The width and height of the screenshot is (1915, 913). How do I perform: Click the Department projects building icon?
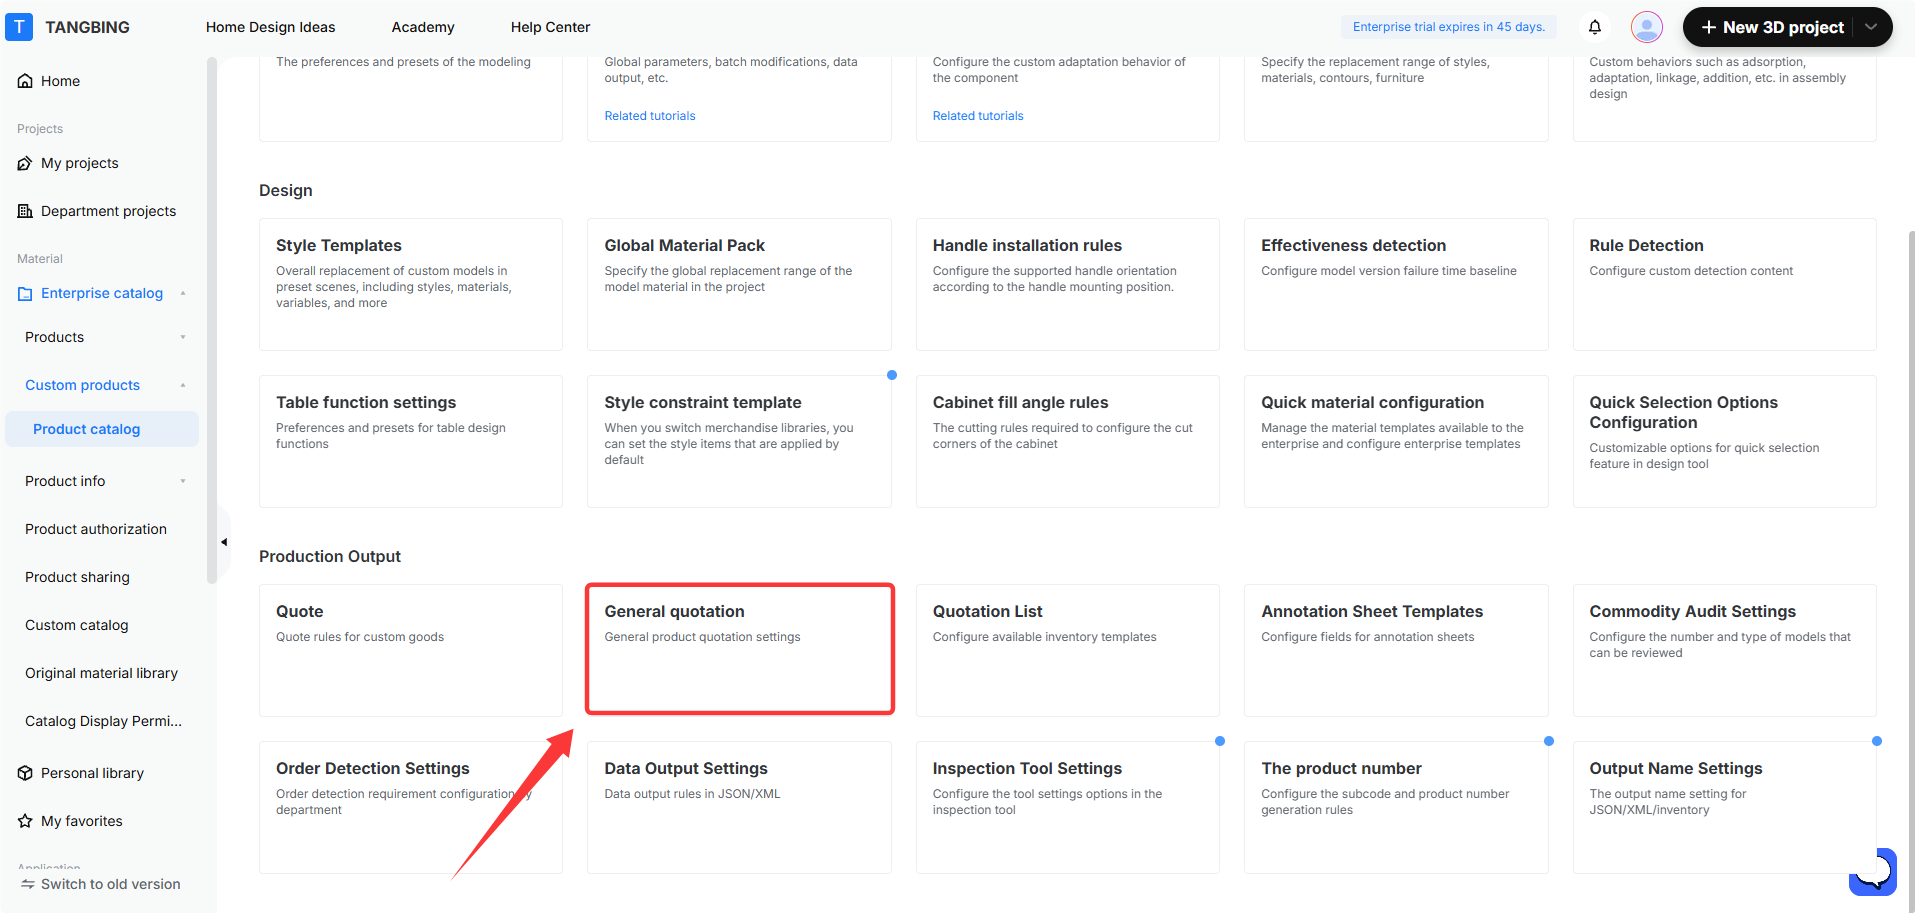25,211
